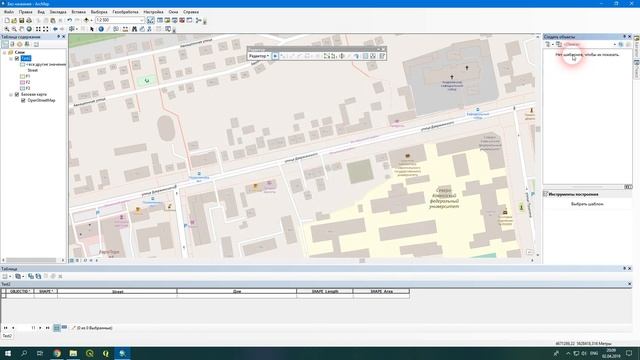Select the Edit tool in Editor toolbar
This screenshot has height=360, width=640.
275,56
